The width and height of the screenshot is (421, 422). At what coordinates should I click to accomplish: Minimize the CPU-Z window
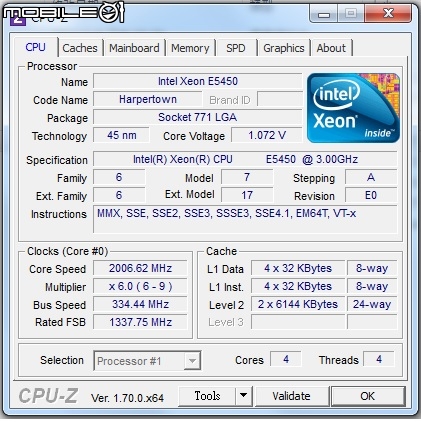tap(324, 14)
